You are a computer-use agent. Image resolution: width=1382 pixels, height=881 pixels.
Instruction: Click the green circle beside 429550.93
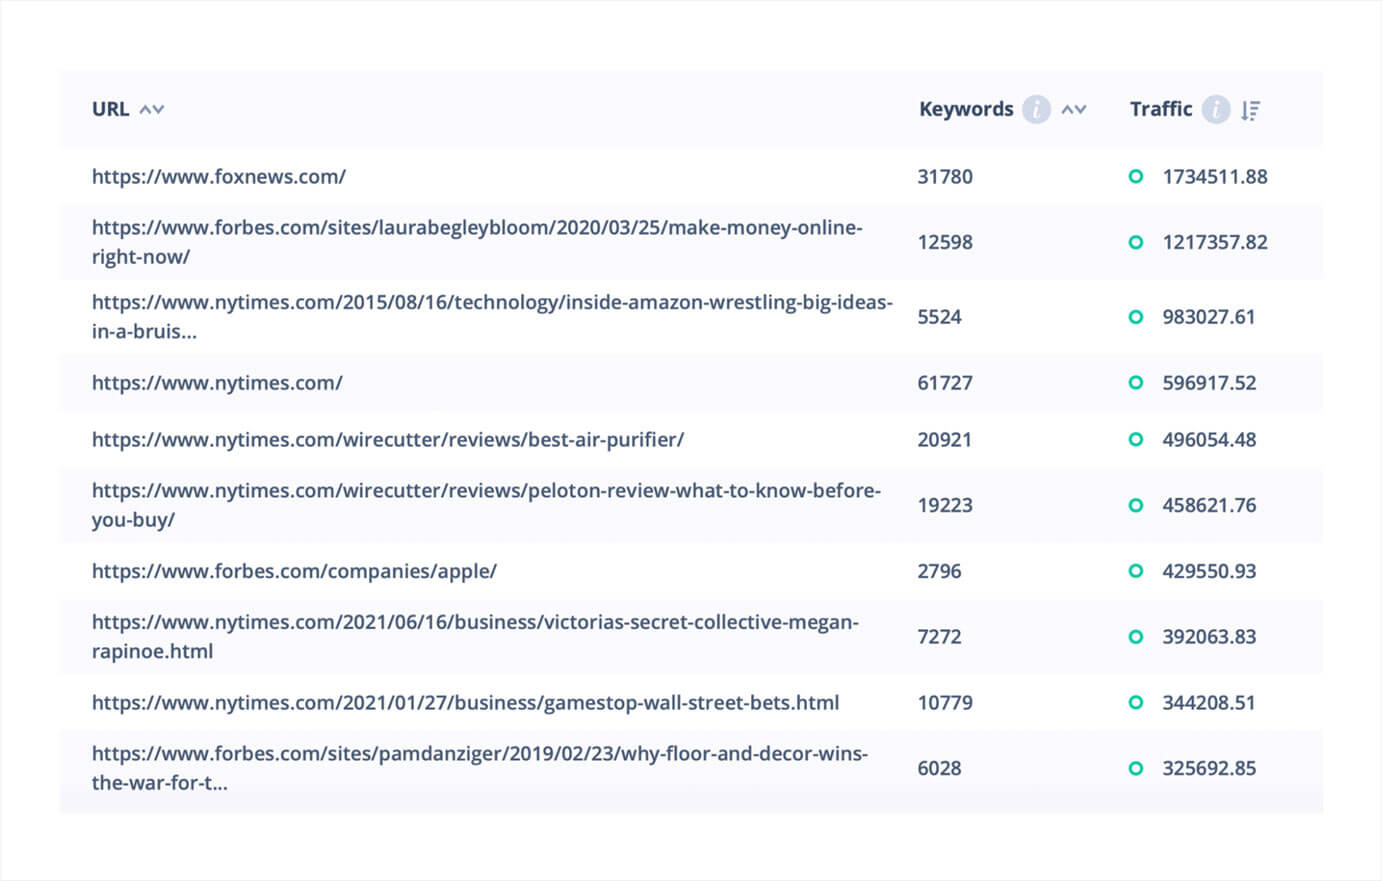click(x=1136, y=571)
